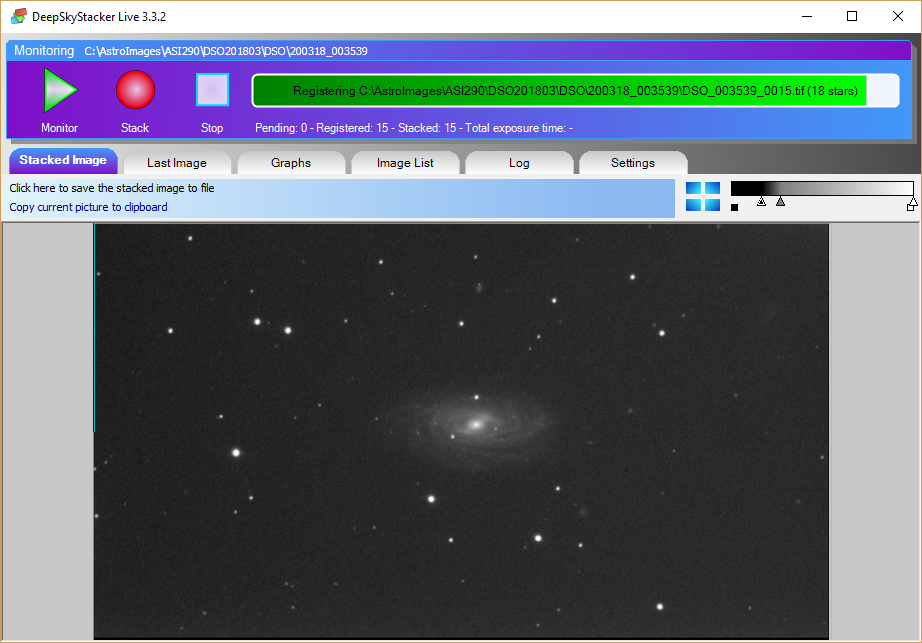The height and width of the screenshot is (643, 922).
Task: Click the green Monitor play icon
Action: pyautogui.click(x=60, y=91)
